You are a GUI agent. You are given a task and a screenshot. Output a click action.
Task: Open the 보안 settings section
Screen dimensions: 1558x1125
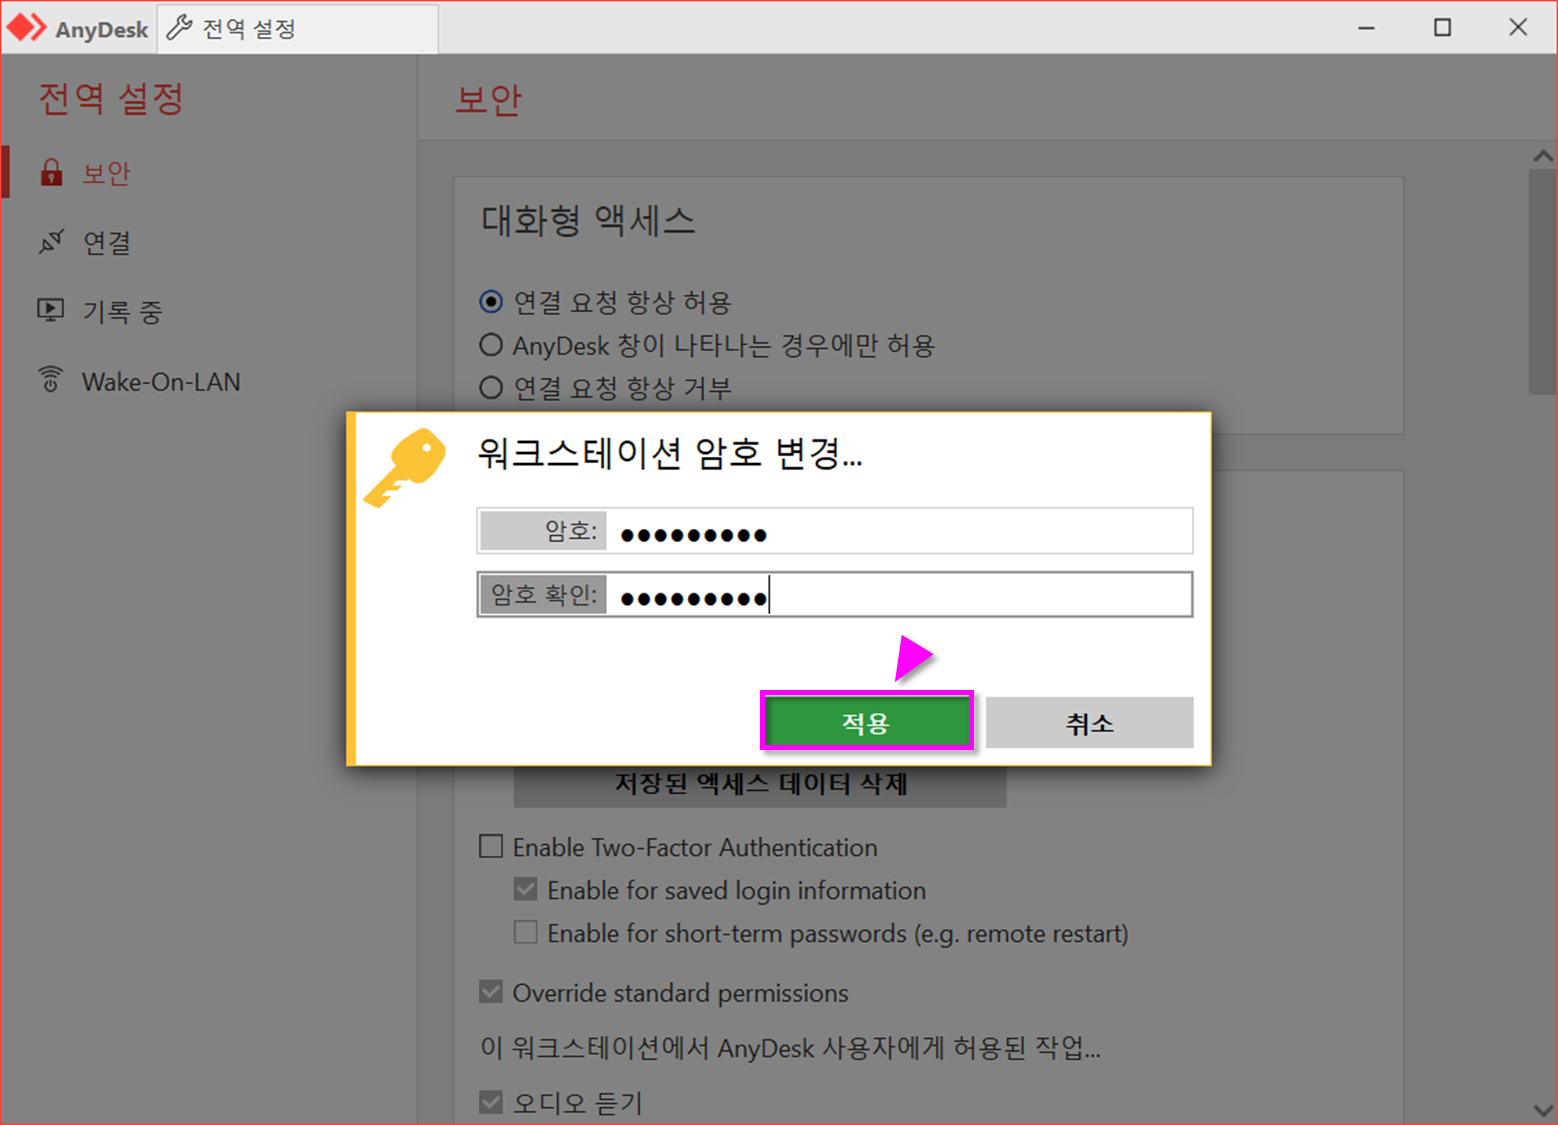tap(209, 172)
